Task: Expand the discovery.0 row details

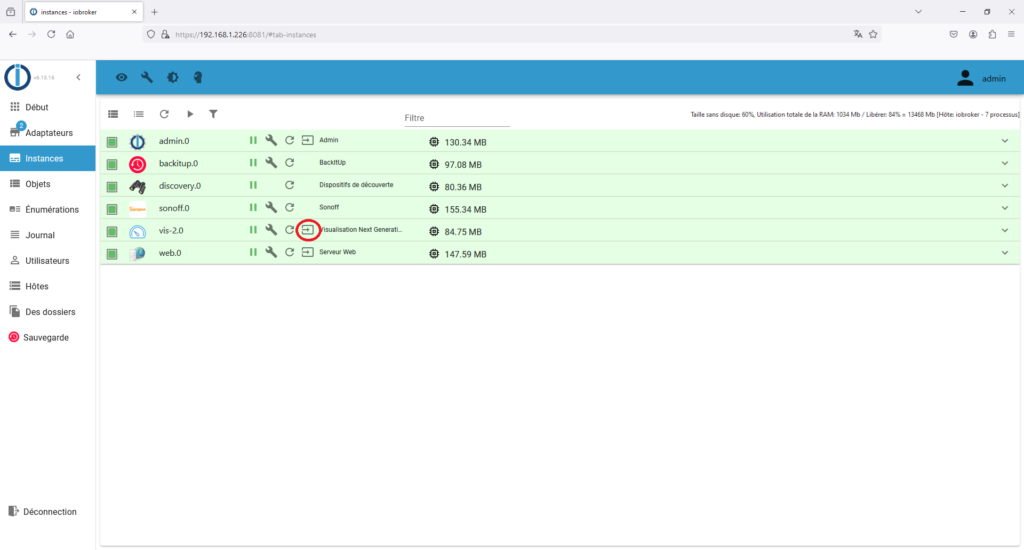Action: click(x=1005, y=186)
